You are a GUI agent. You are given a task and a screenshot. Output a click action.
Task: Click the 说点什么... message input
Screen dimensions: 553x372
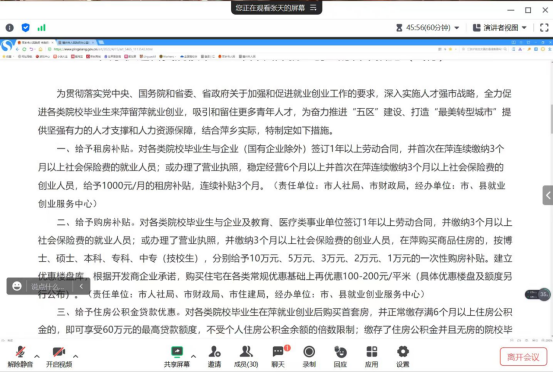tap(48, 286)
